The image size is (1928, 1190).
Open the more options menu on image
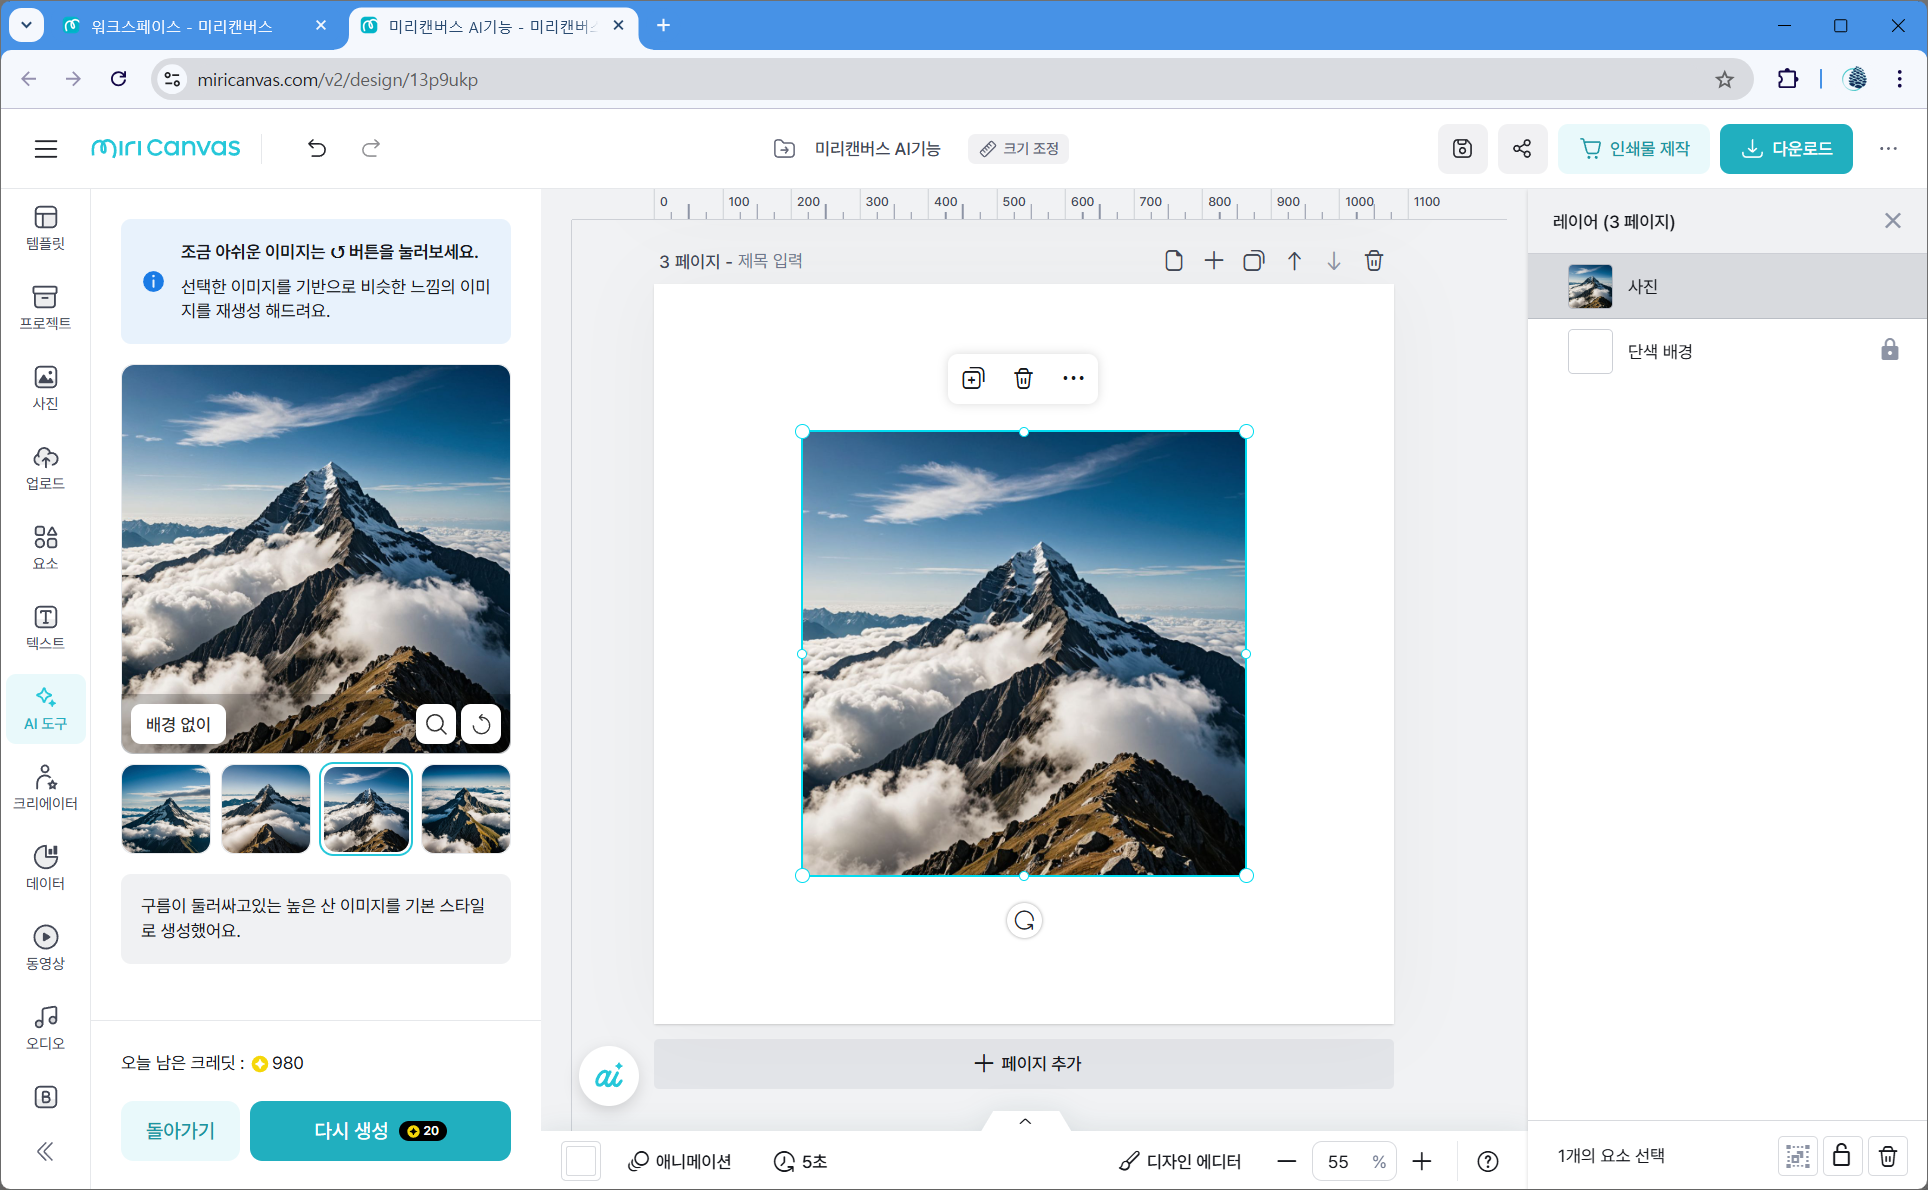click(x=1073, y=378)
